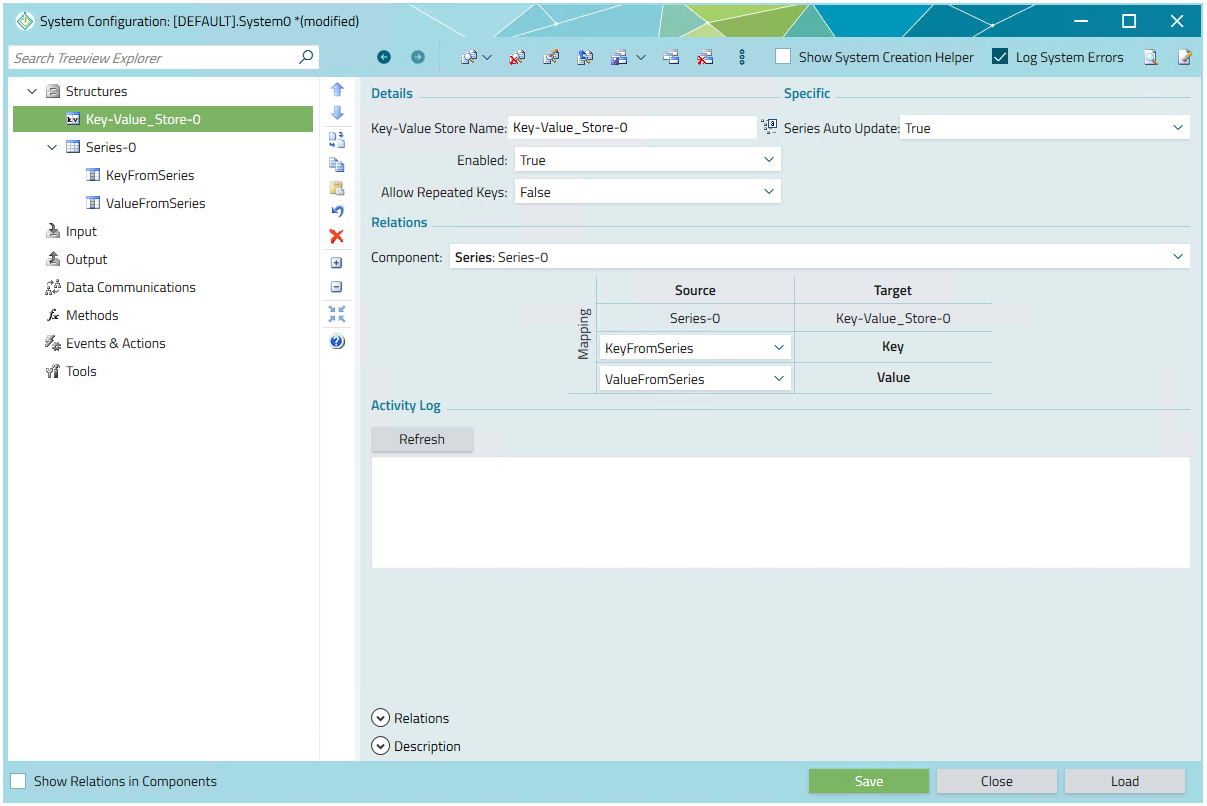This screenshot has height=806, width=1207.
Task: Click the blue undo arrow icon
Action: [x=337, y=211]
